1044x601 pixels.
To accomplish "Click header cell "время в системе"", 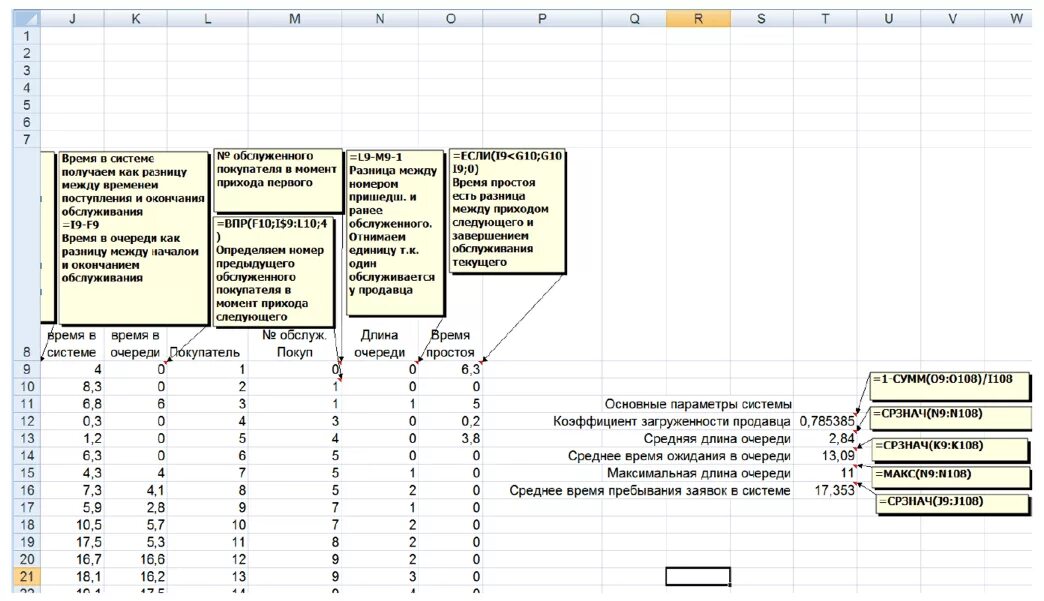I will tap(72, 343).
